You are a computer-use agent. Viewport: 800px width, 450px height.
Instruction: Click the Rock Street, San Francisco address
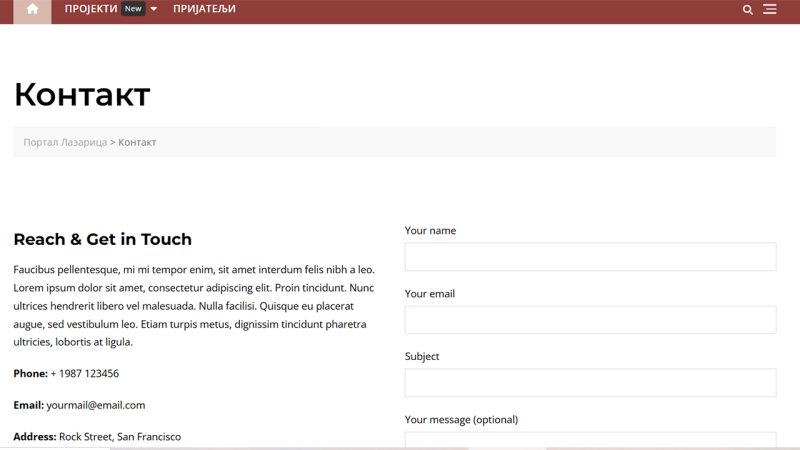click(x=120, y=437)
